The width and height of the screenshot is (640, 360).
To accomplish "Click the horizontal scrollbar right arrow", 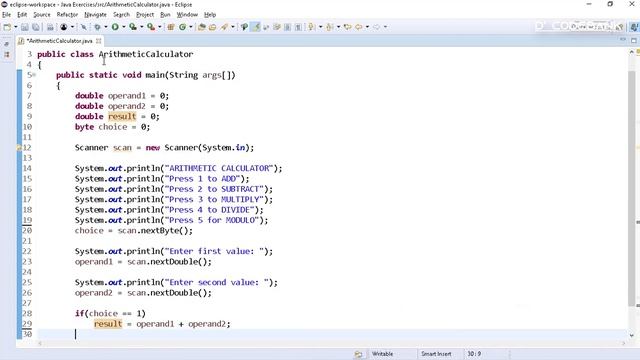I will (623, 343).
